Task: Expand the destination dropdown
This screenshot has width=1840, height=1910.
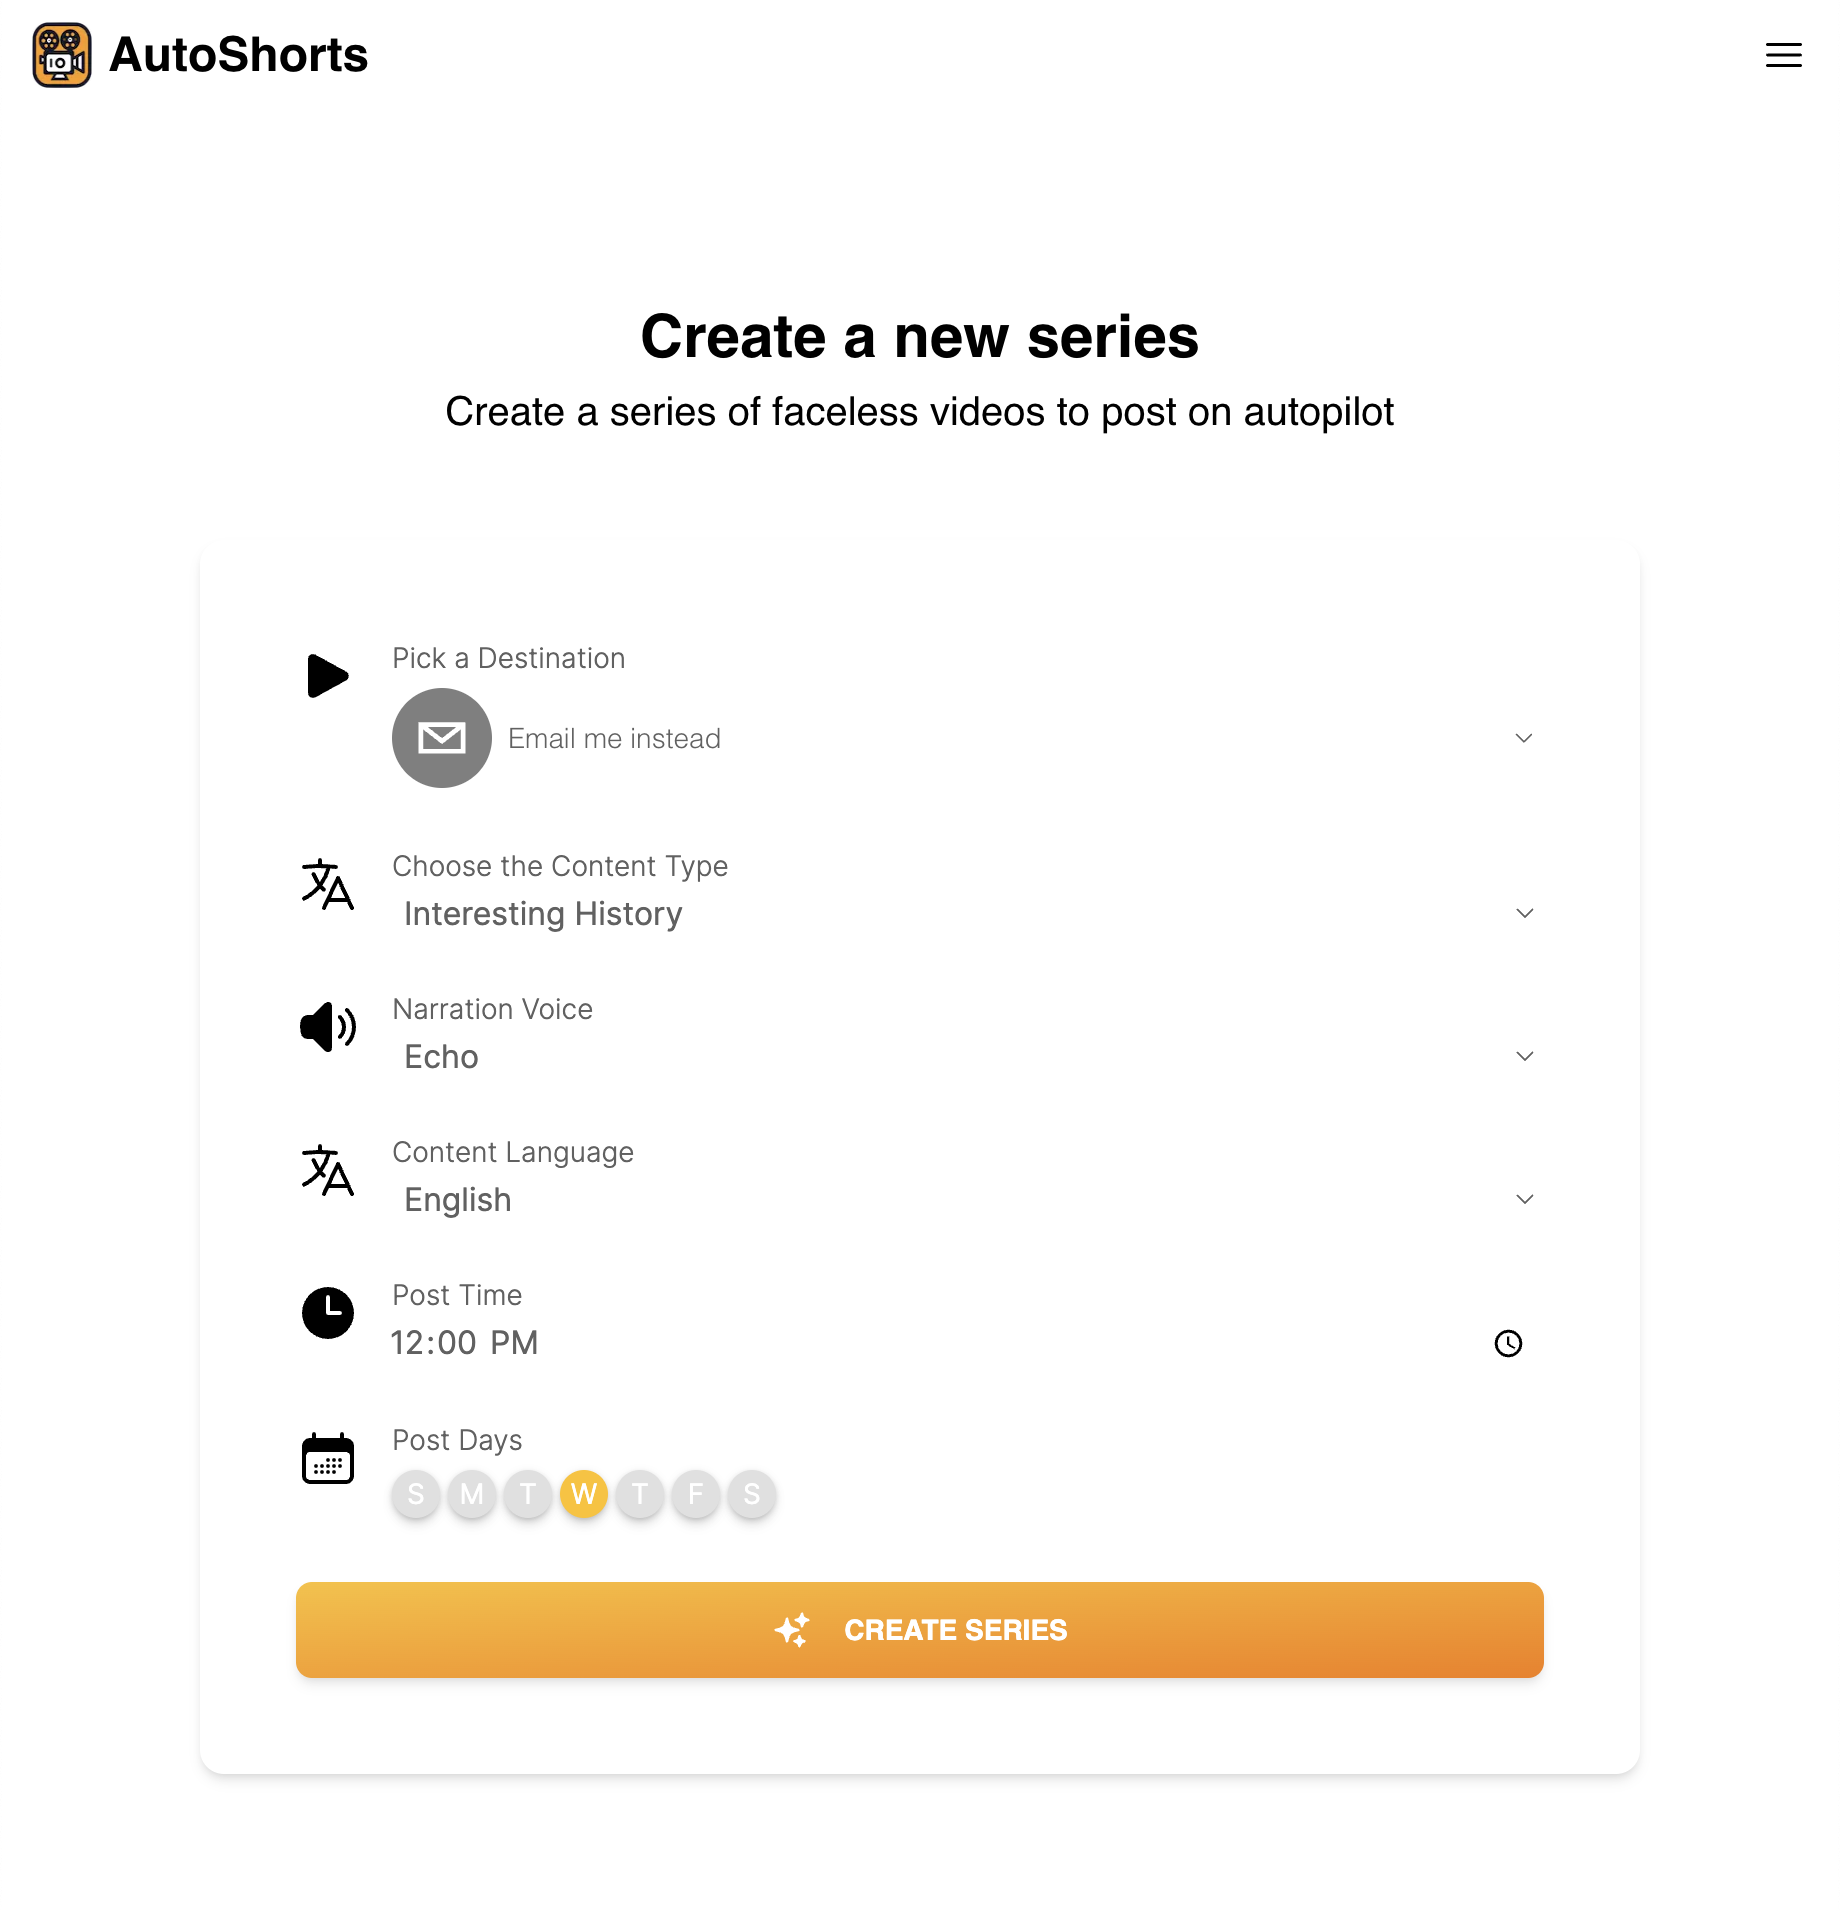Action: coord(1523,738)
